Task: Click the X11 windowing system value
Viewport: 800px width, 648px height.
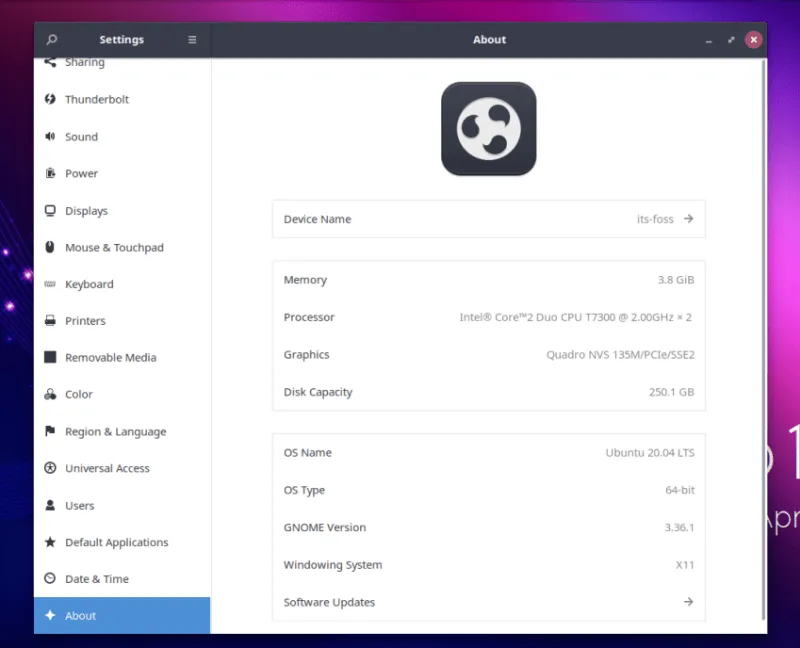Action: [x=685, y=565]
